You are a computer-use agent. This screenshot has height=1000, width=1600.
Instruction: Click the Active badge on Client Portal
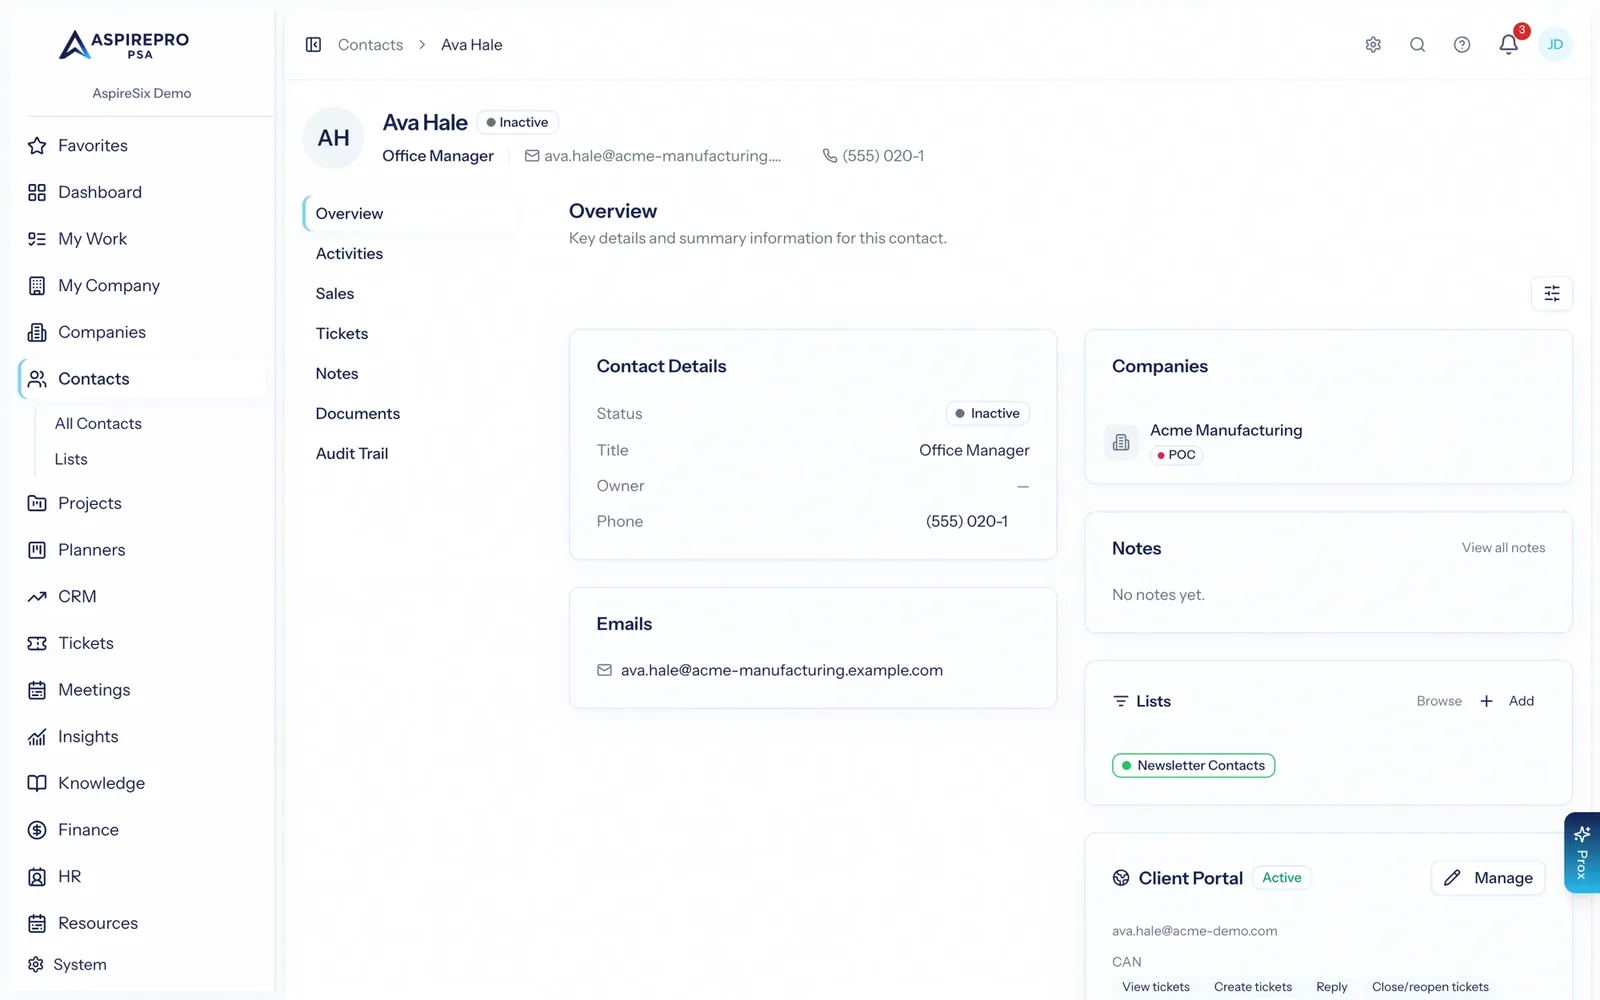coord(1281,878)
